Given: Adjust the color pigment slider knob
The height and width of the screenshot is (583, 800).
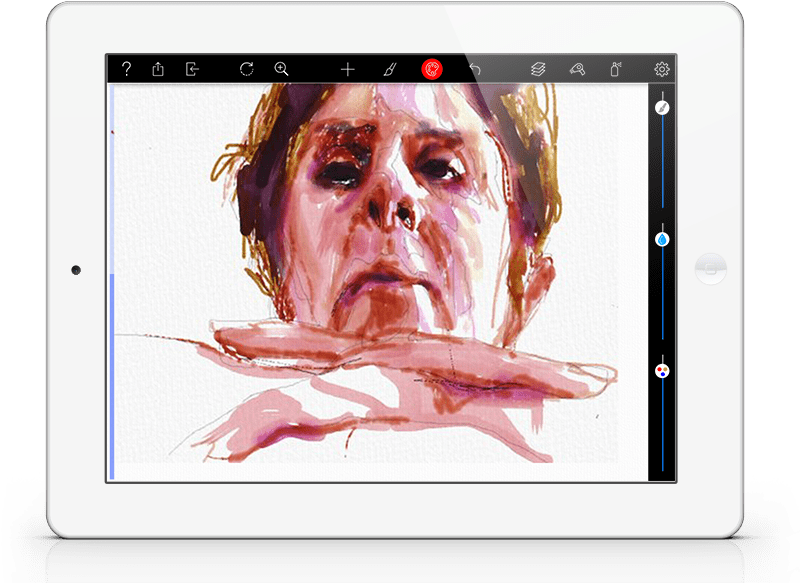Looking at the screenshot, I should coord(662,371).
